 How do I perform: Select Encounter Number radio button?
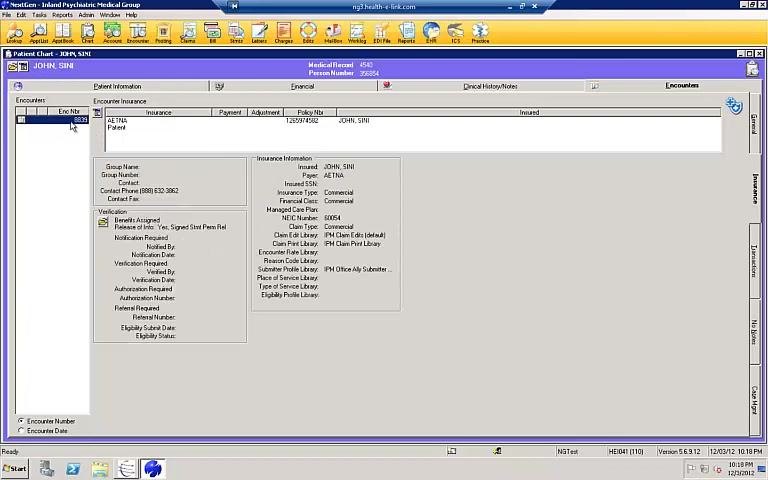(21, 421)
